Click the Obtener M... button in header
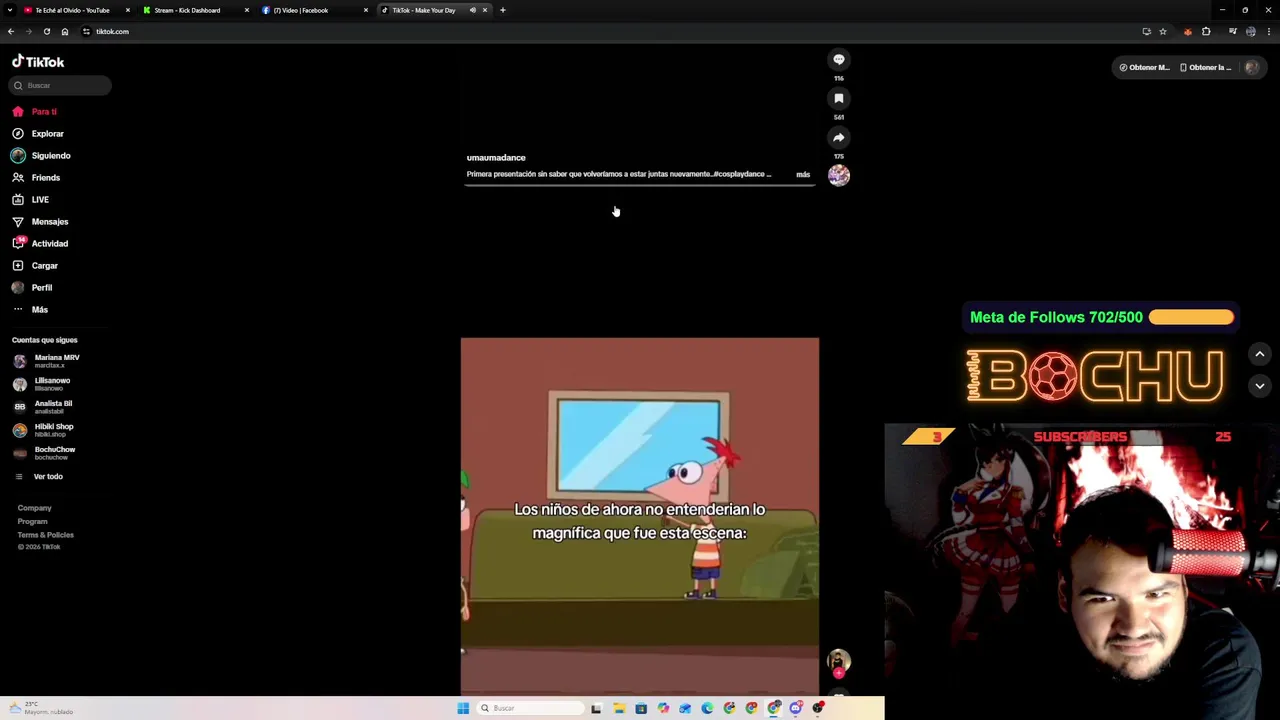Screen dimensions: 1280x720 pos(1144,67)
